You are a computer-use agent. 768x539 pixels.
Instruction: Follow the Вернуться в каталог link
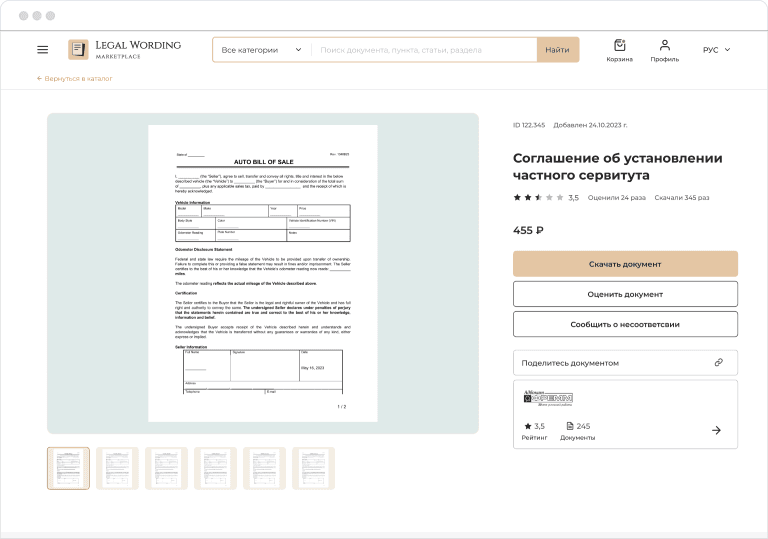coord(75,78)
